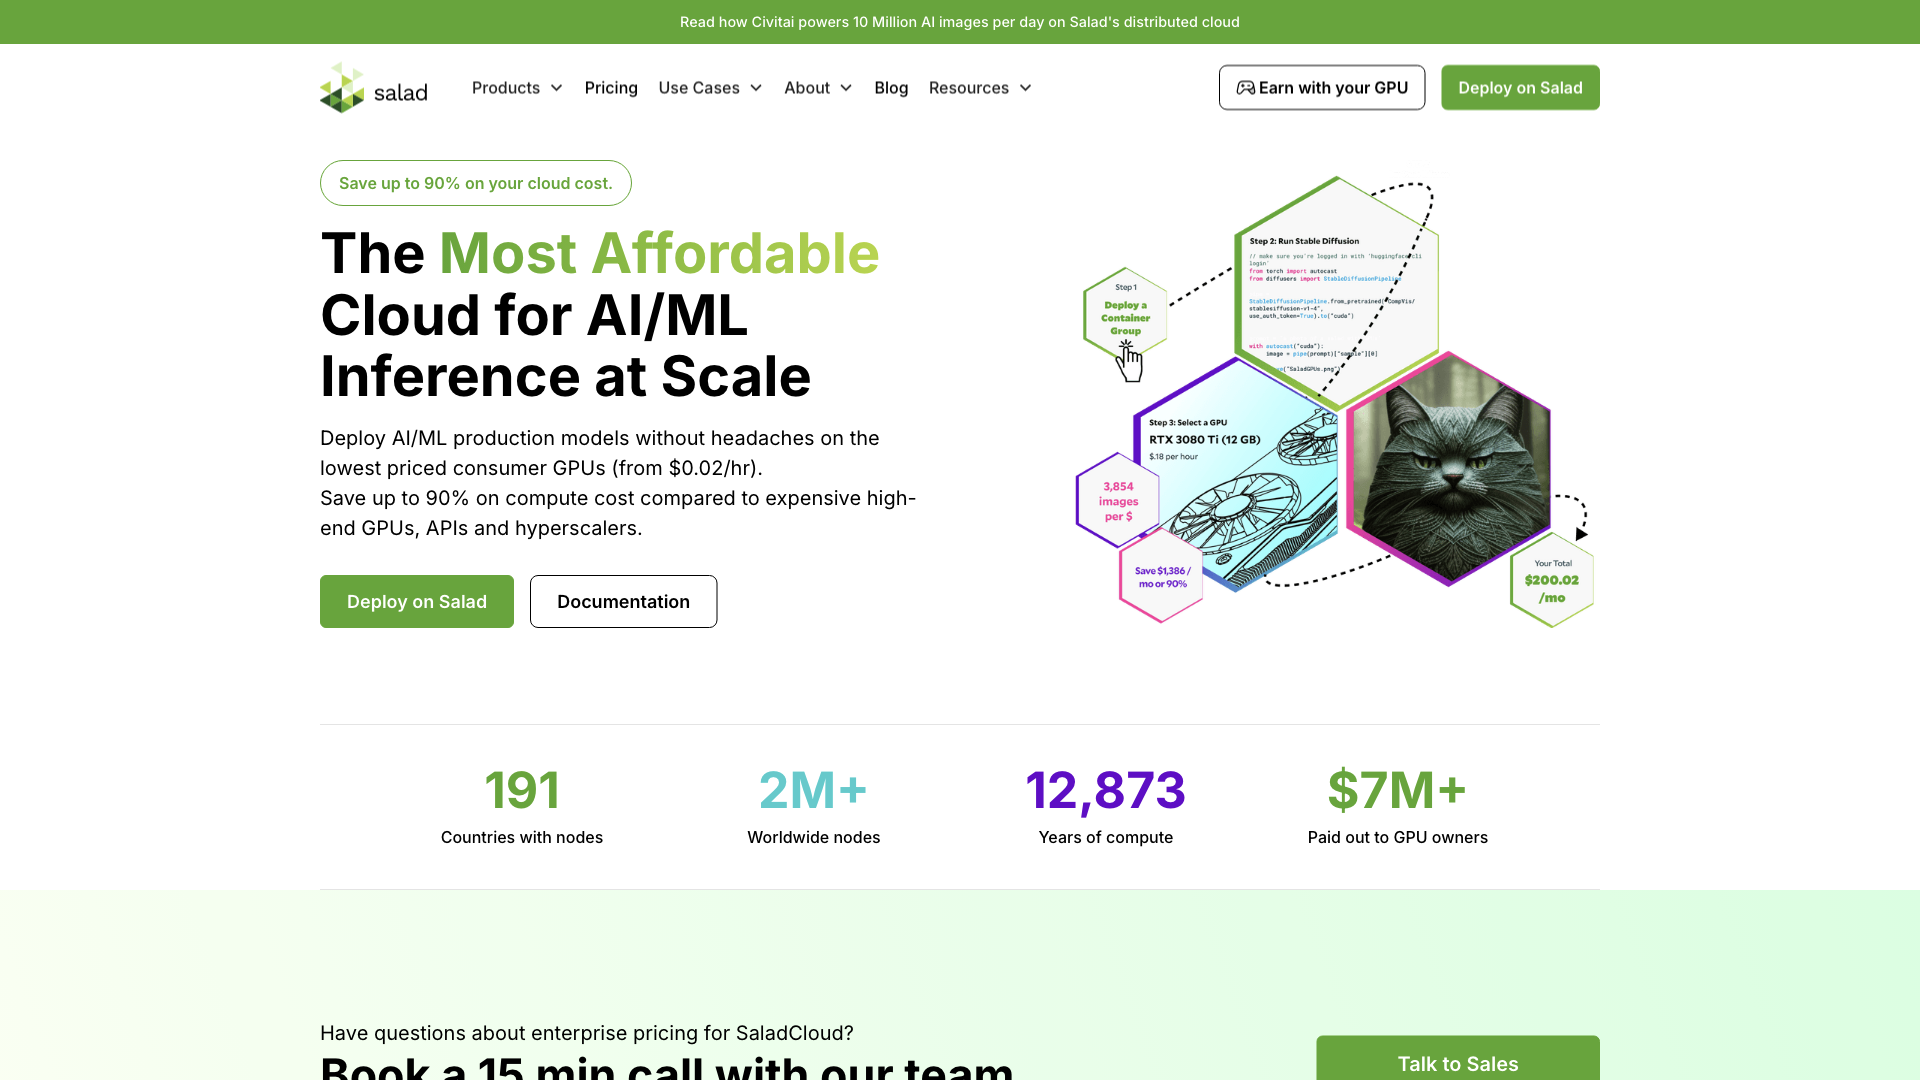Open the Civitai announcement banner link

[x=960, y=22]
